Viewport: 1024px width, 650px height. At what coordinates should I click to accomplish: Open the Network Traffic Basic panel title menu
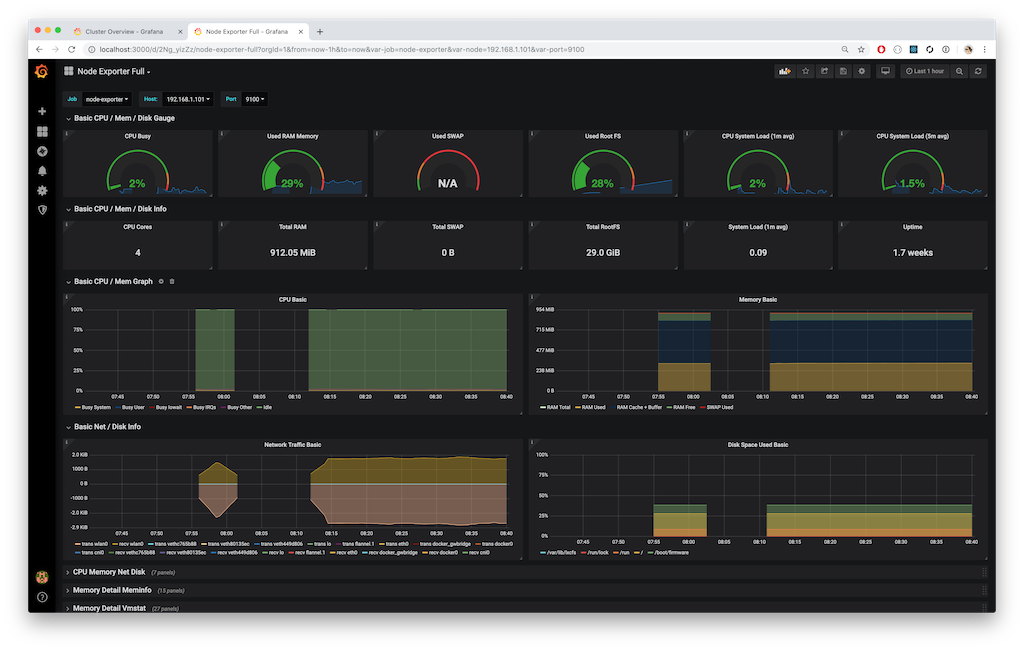point(293,445)
